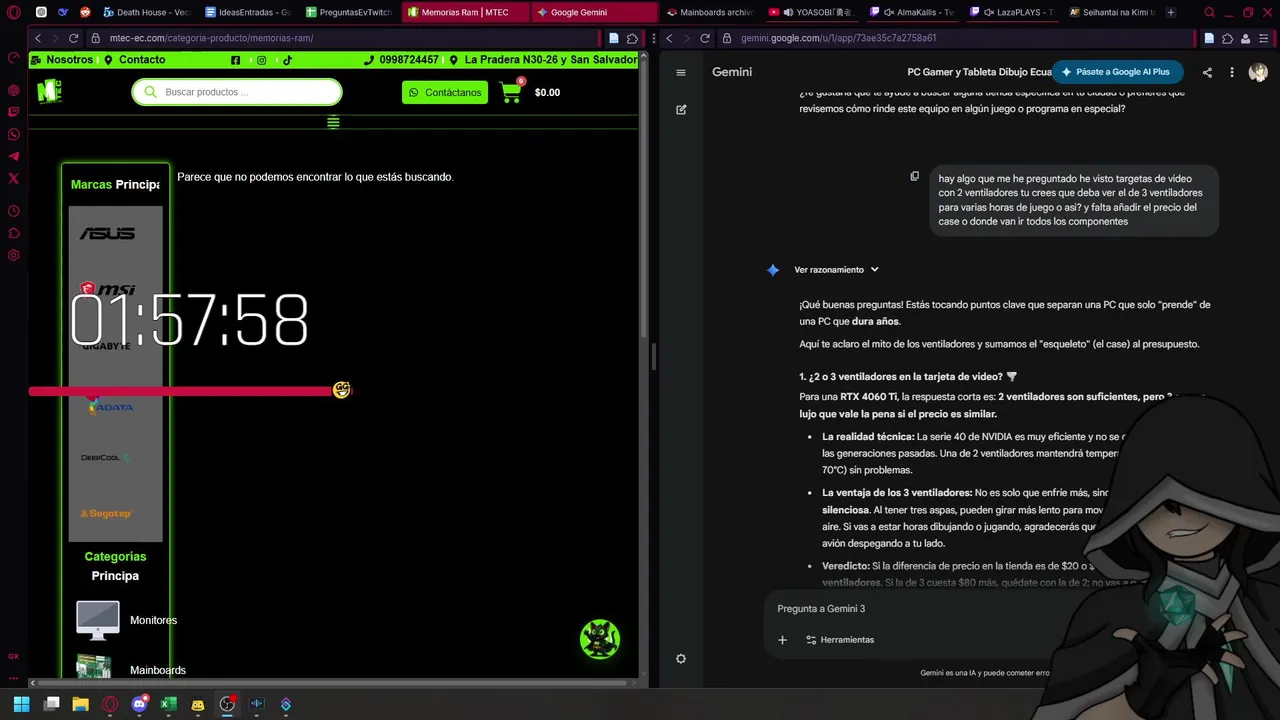Open a new browser tab
This screenshot has width=1280, height=720.
(x=1171, y=12)
